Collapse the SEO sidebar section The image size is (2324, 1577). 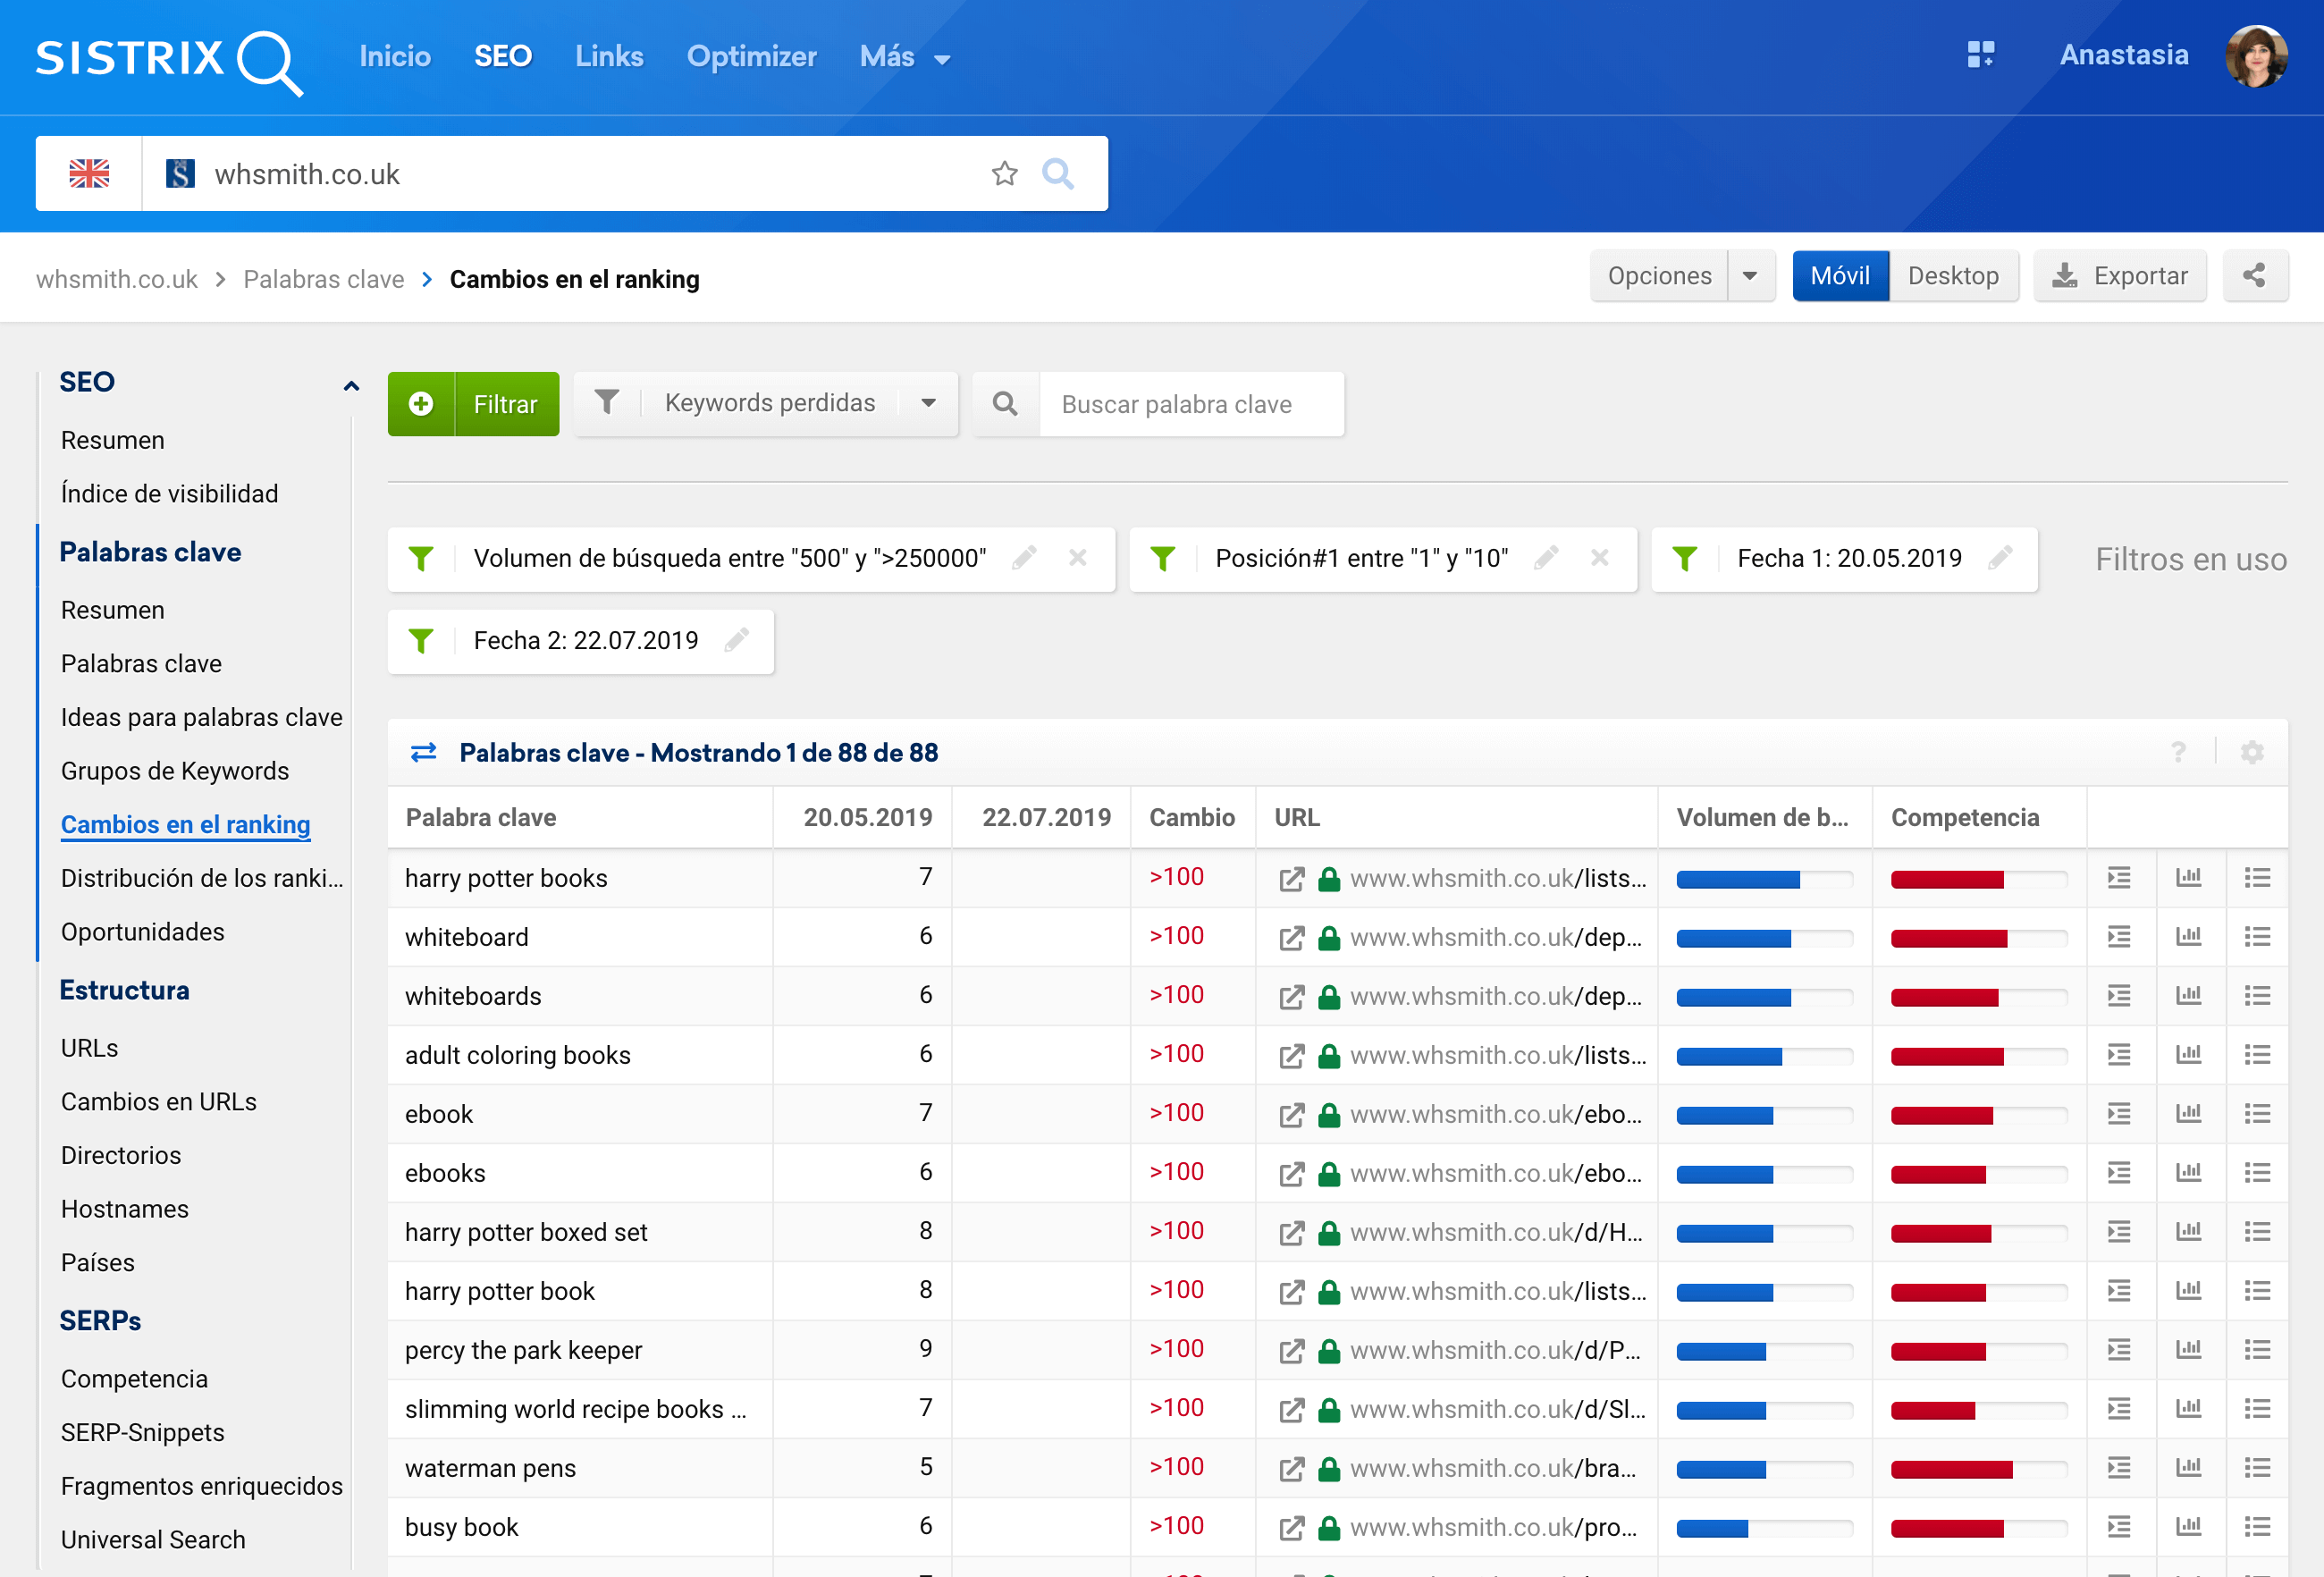(x=351, y=384)
